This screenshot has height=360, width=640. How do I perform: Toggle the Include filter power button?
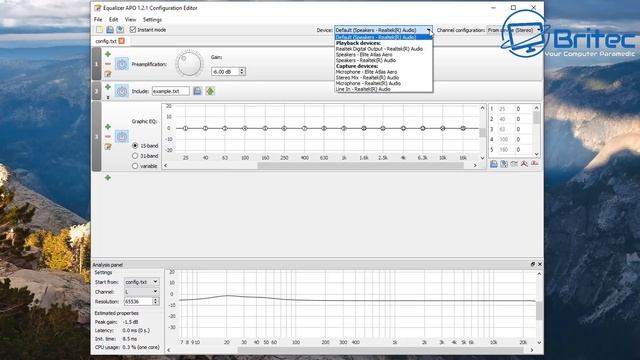(x=122, y=91)
